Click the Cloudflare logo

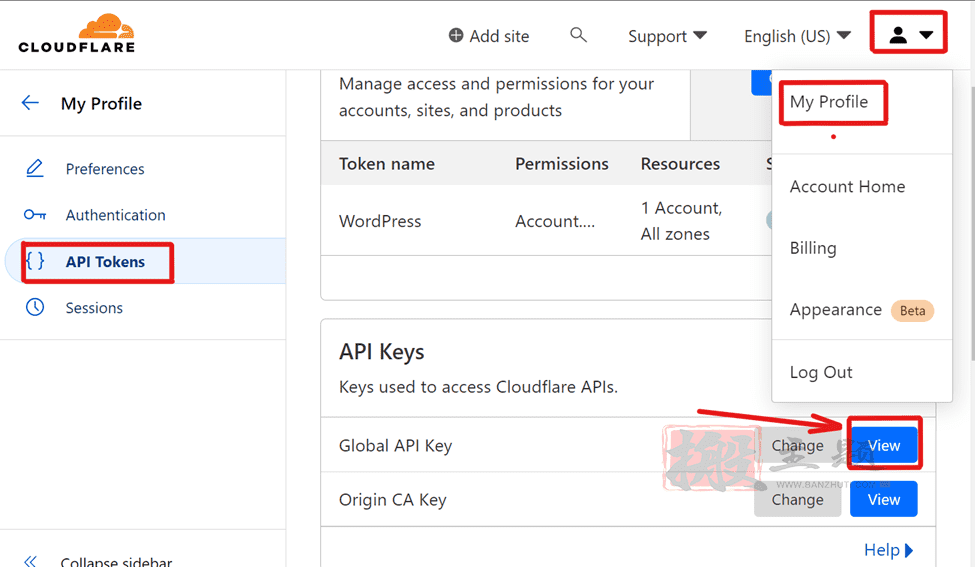click(x=76, y=34)
